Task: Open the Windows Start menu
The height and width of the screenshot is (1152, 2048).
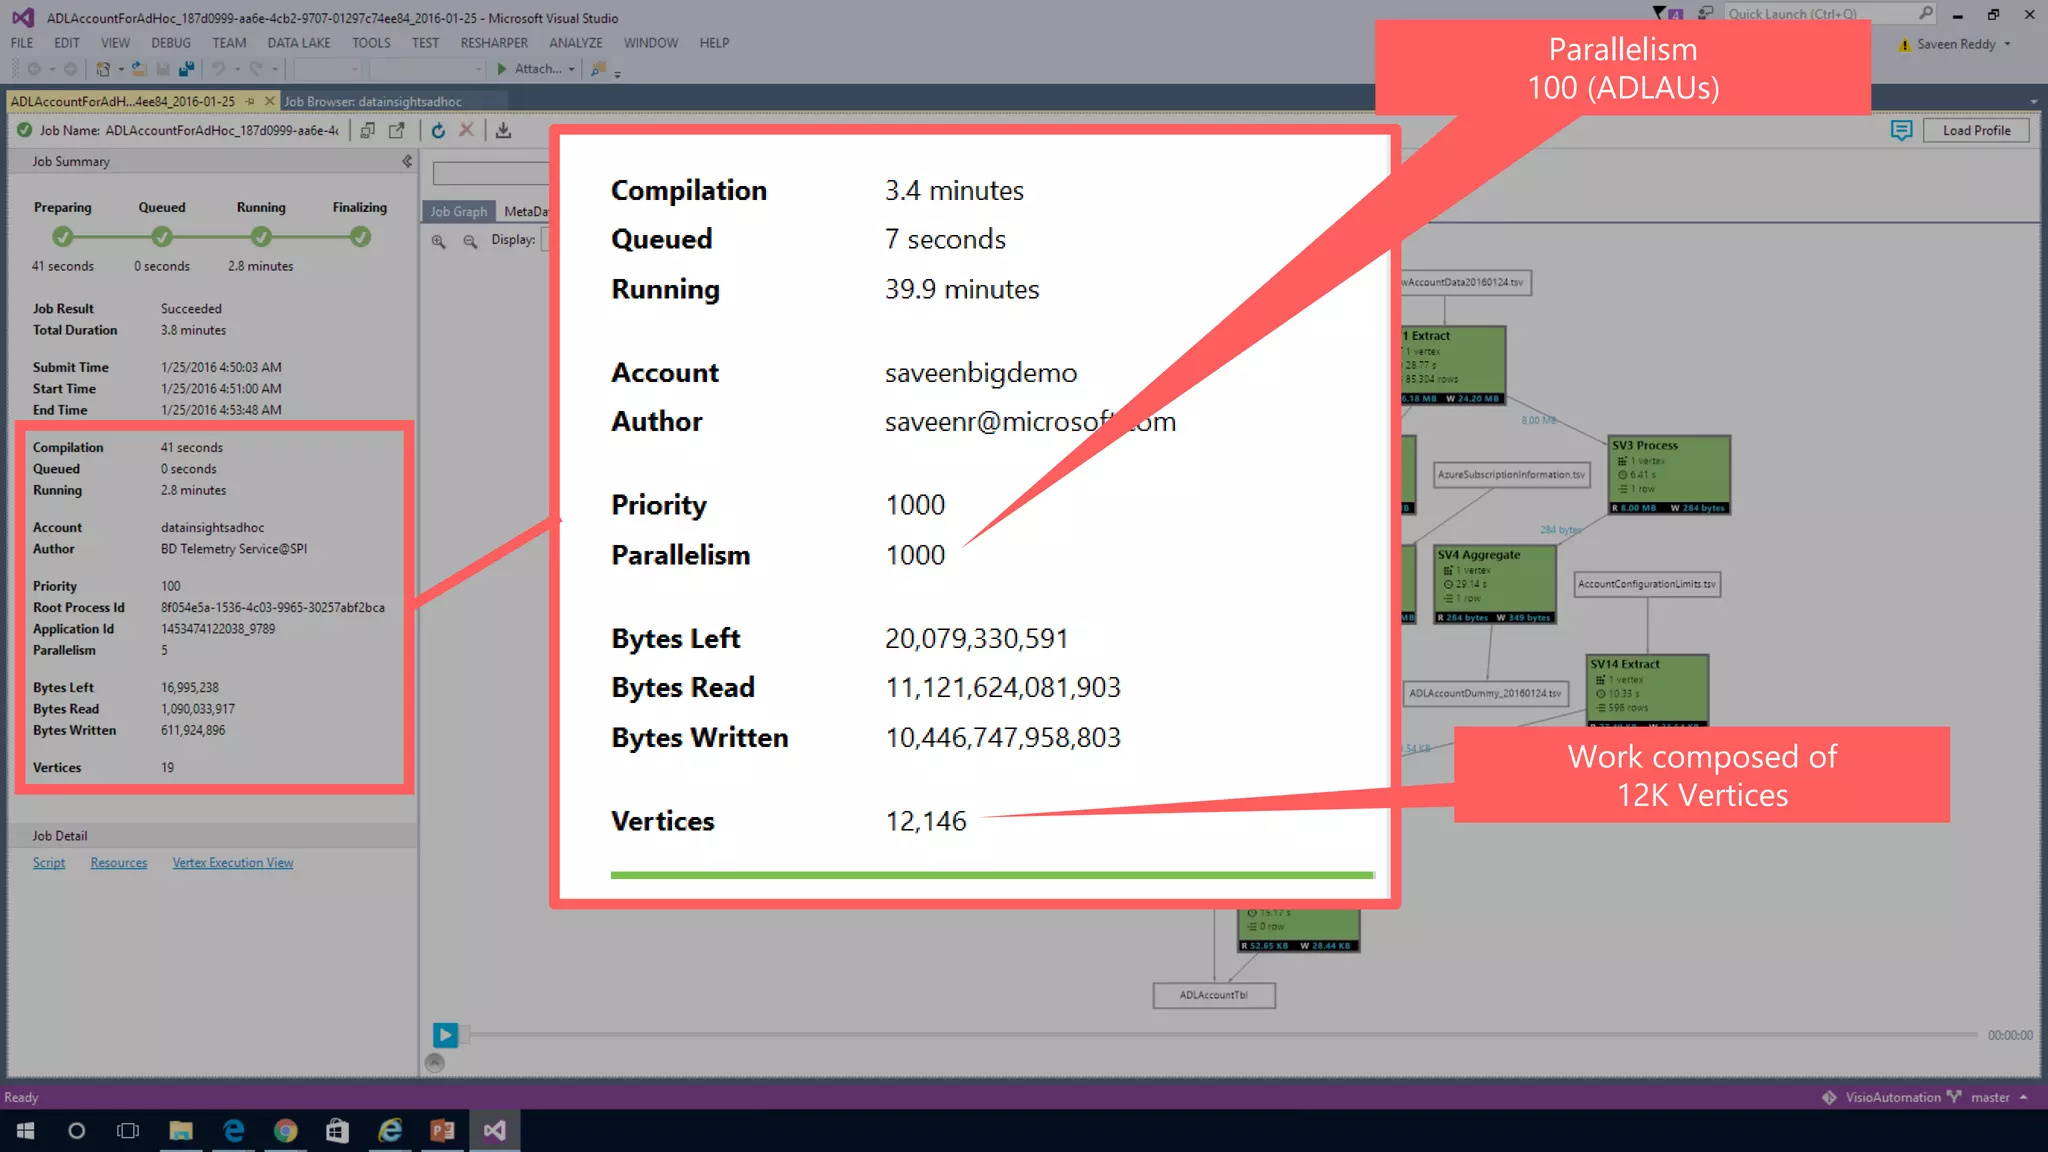Action: (25, 1130)
